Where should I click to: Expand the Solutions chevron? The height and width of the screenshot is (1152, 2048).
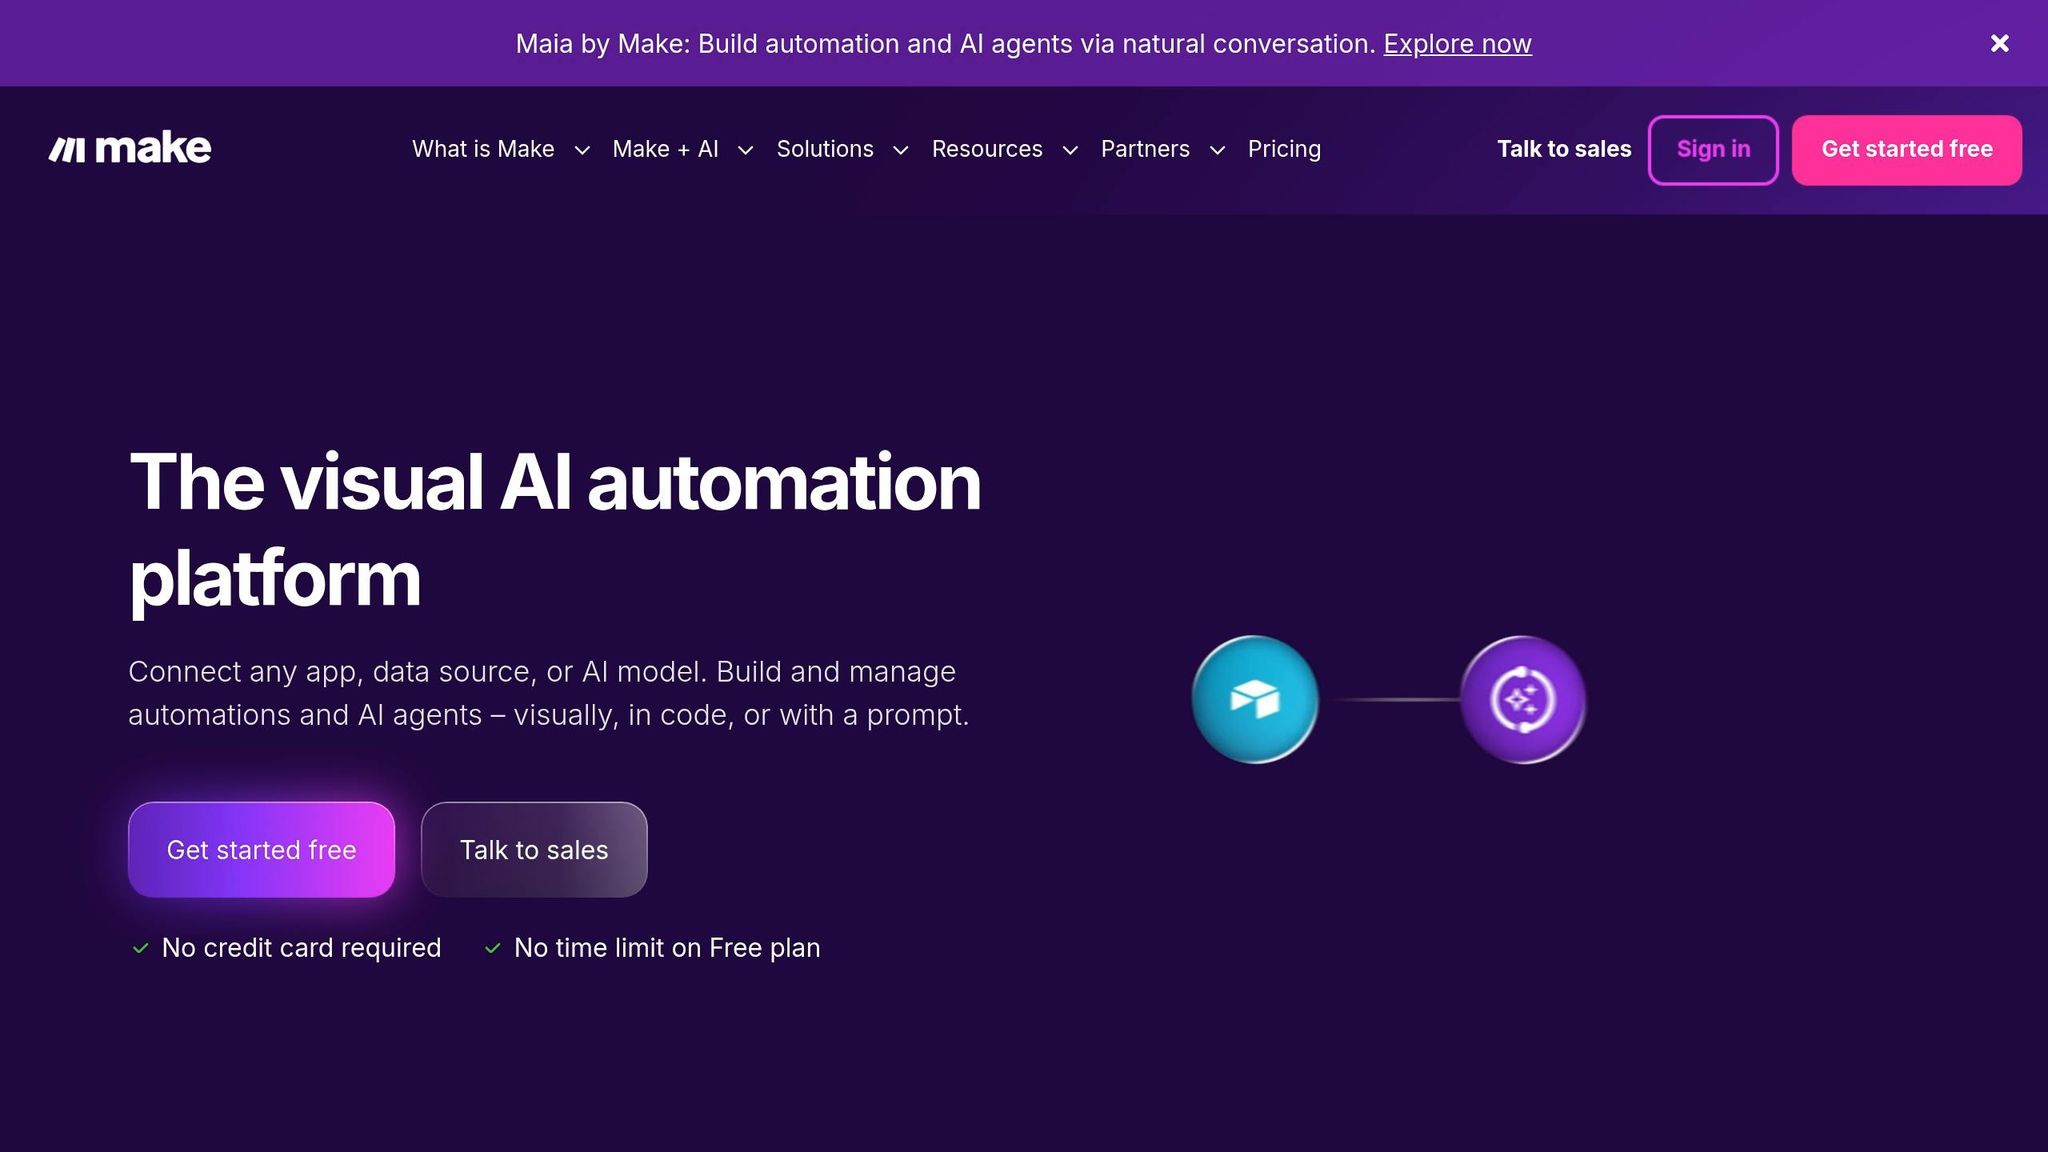click(900, 150)
